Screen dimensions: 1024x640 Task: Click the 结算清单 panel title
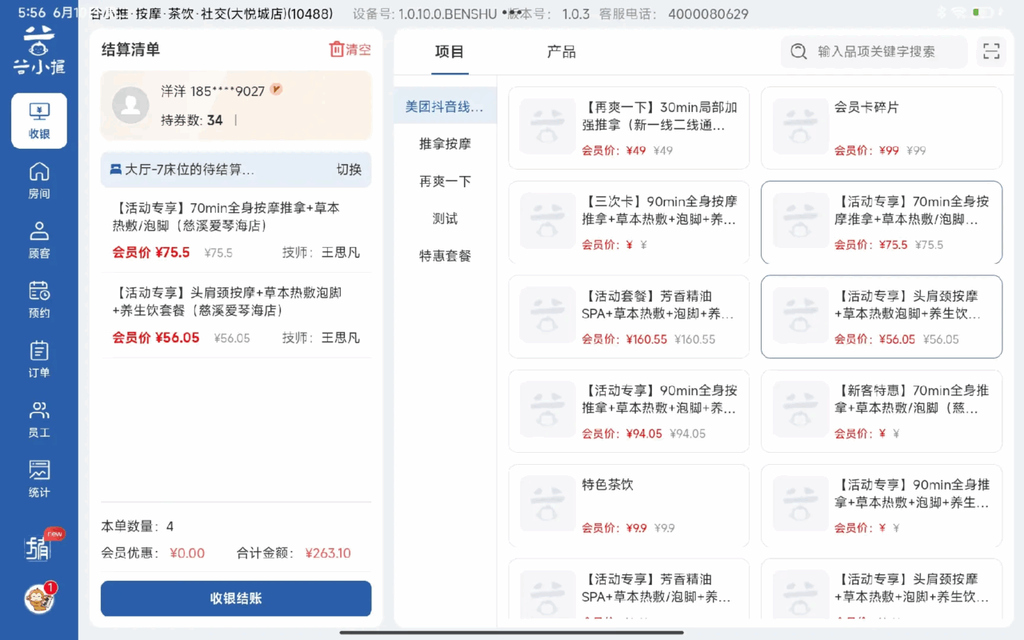coord(131,50)
